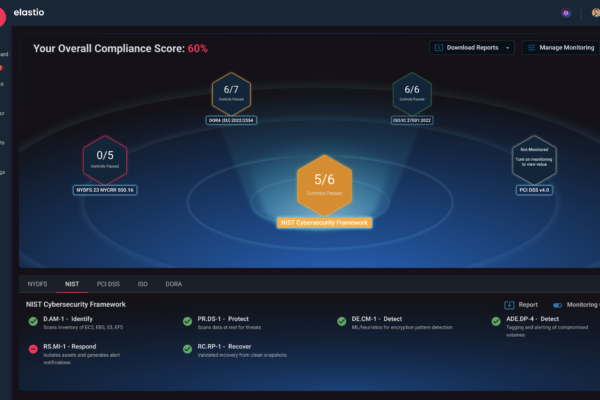The width and height of the screenshot is (600, 400).
Task: Click the green check beside D.AM-1 Identify
Action: (x=34, y=321)
